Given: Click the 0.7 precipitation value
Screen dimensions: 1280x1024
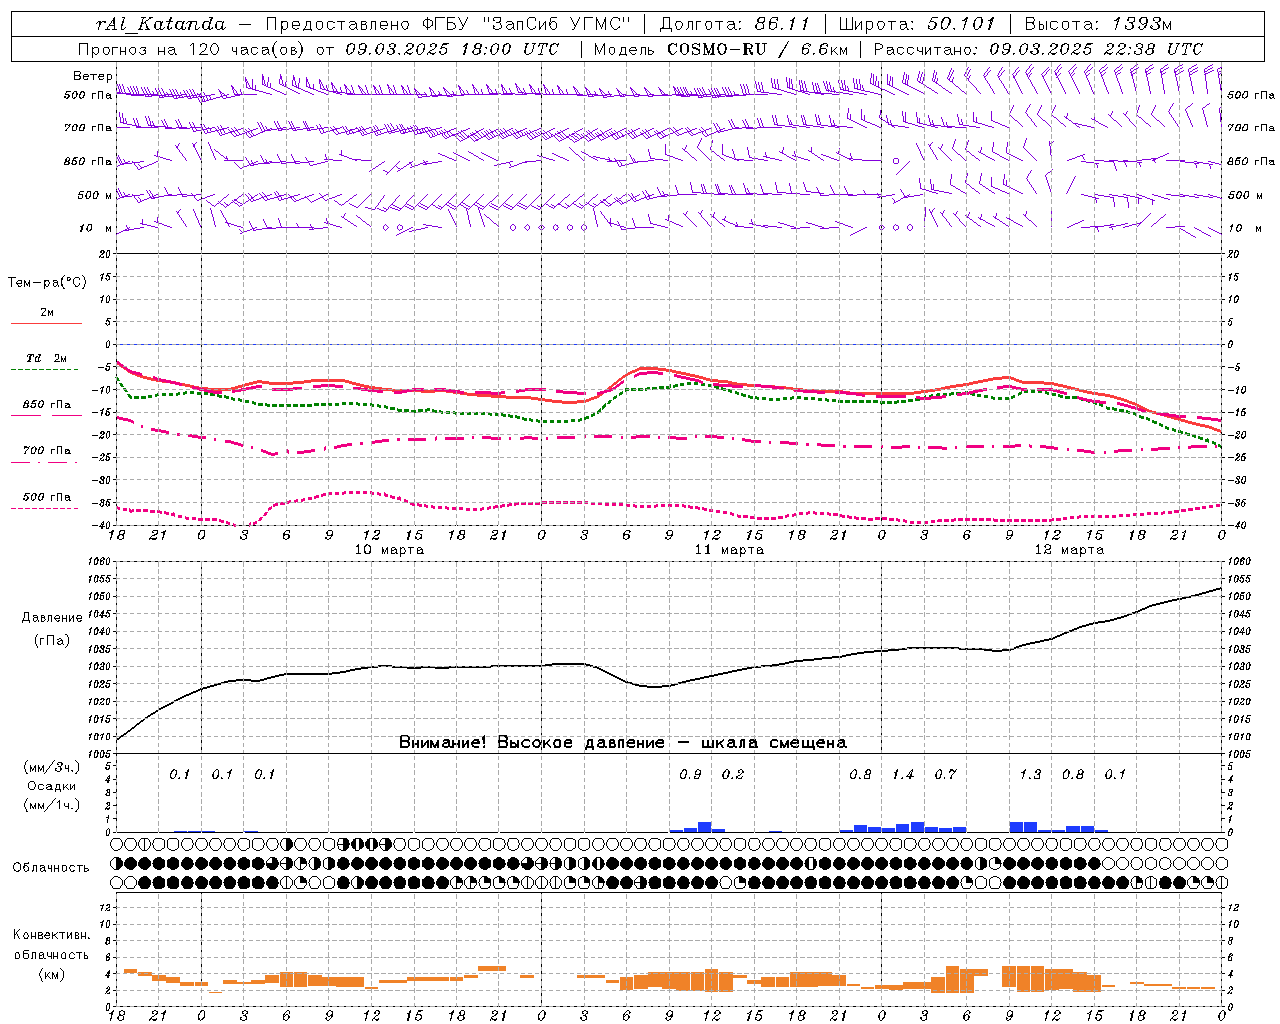Looking at the screenshot, I should pyautogui.click(x=945, y=774).
